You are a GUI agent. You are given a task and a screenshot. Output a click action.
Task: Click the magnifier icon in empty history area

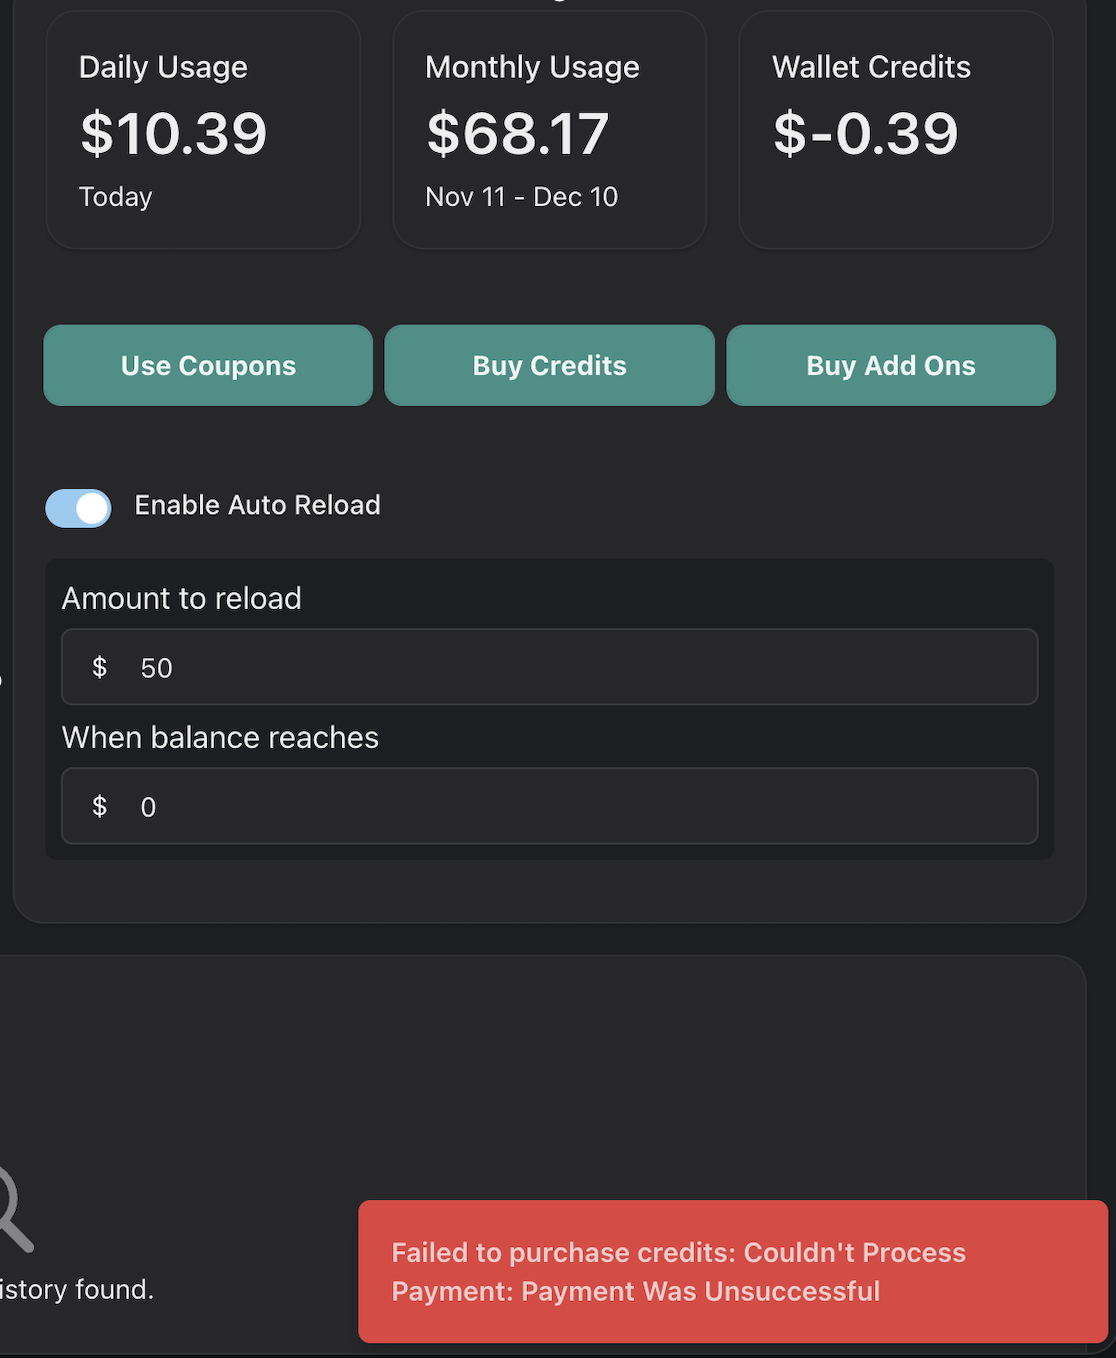point(12,1210)
